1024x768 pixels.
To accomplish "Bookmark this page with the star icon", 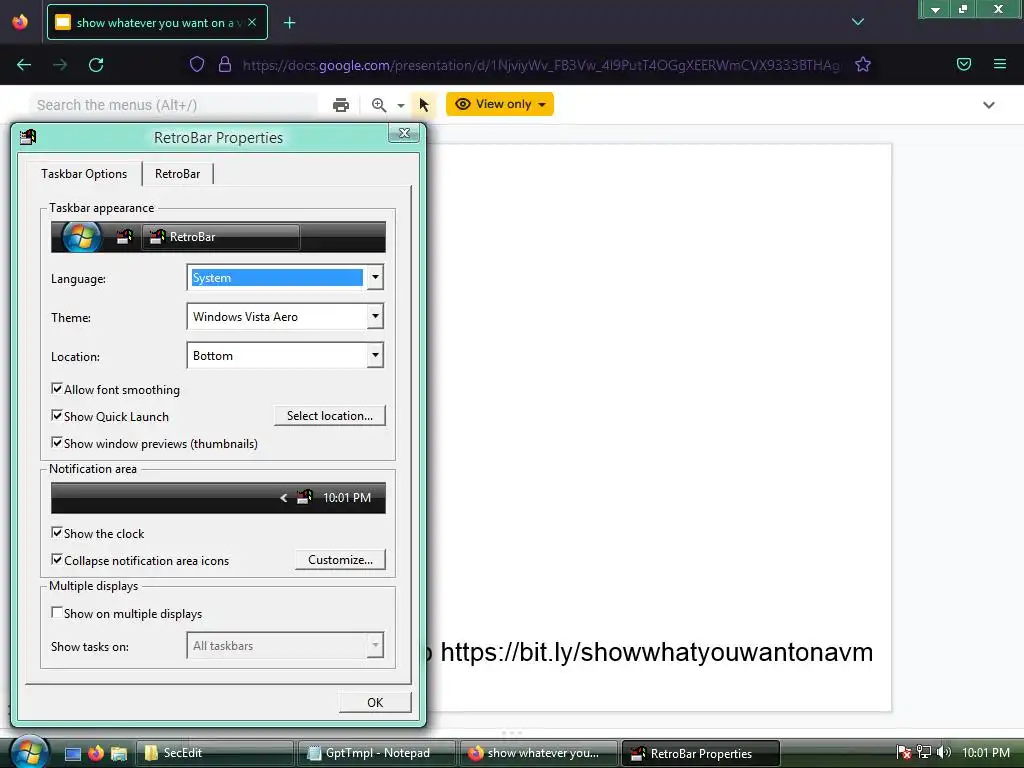I will 863,64.
